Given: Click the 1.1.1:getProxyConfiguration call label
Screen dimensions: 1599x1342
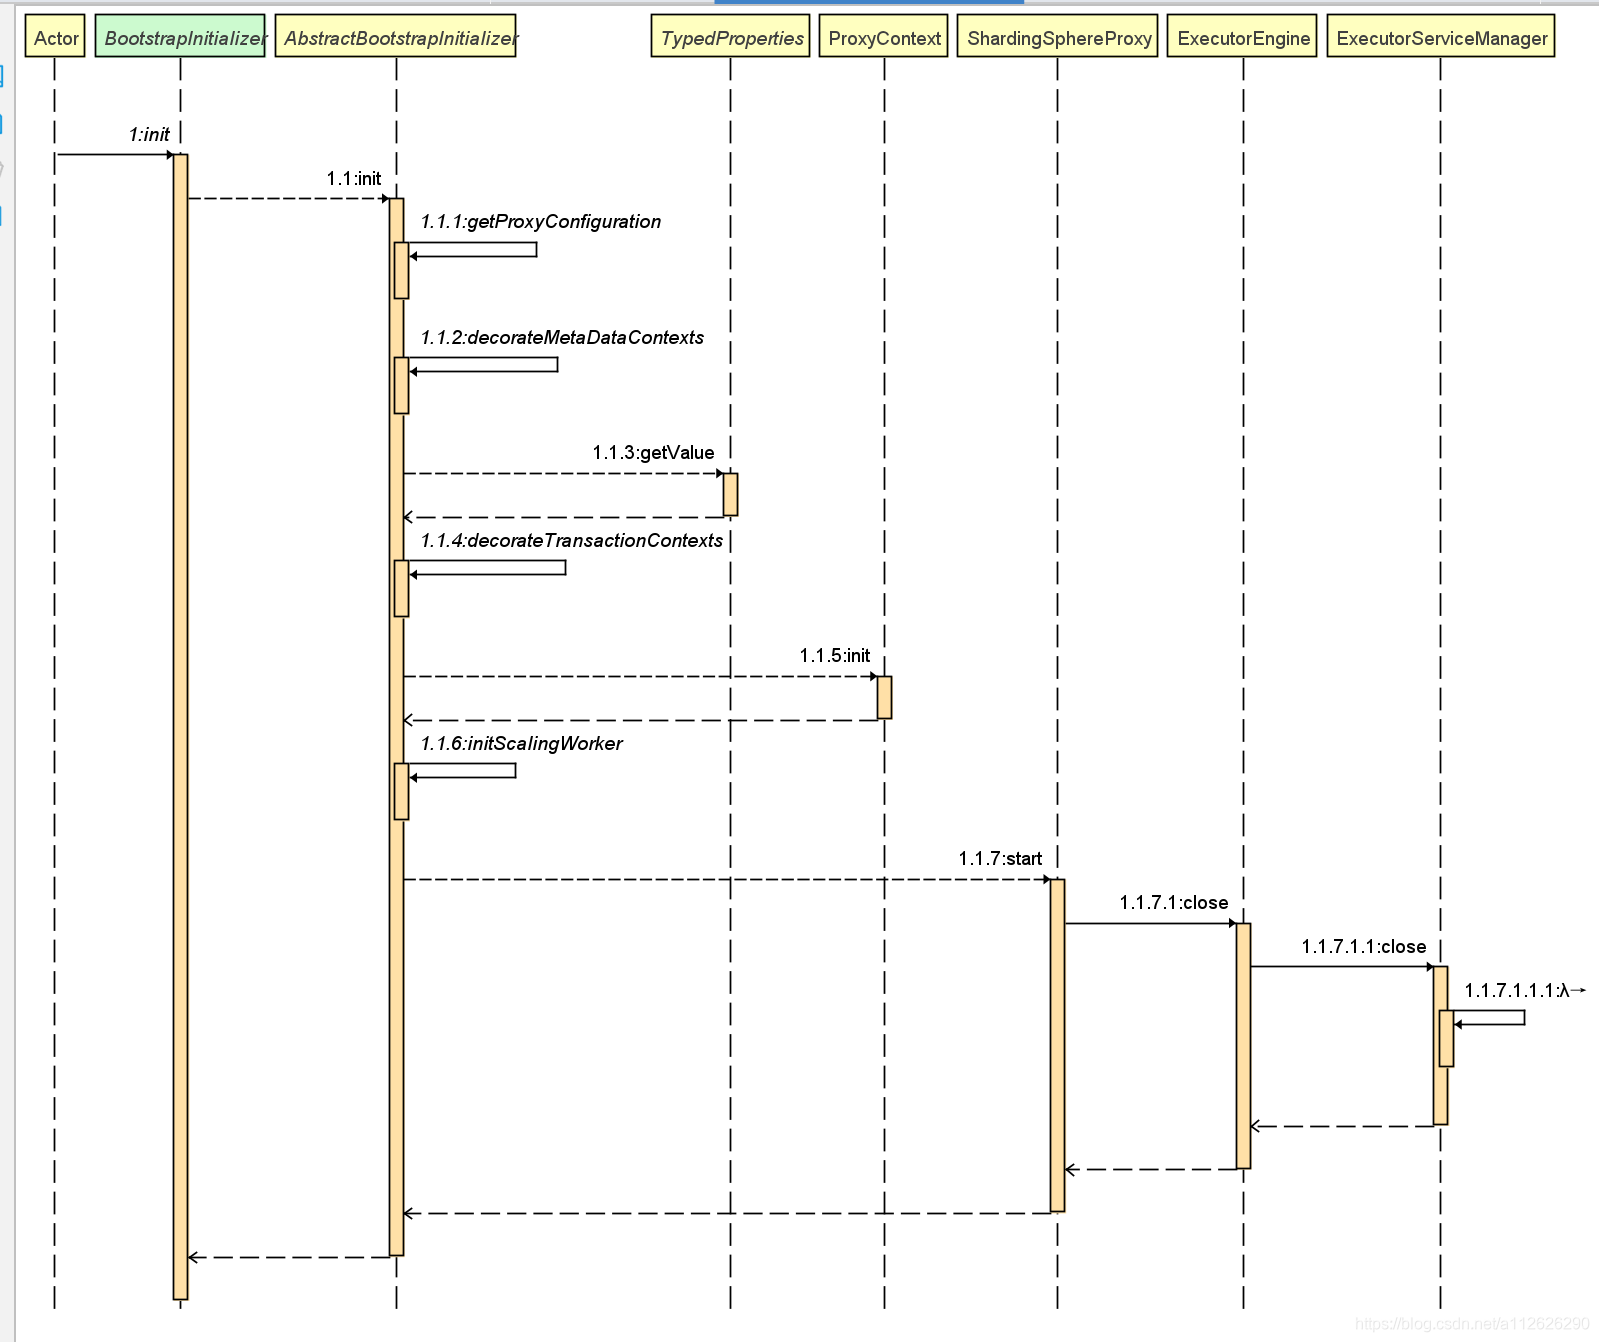Looking at the screenshot, I should tap(541, 221).
